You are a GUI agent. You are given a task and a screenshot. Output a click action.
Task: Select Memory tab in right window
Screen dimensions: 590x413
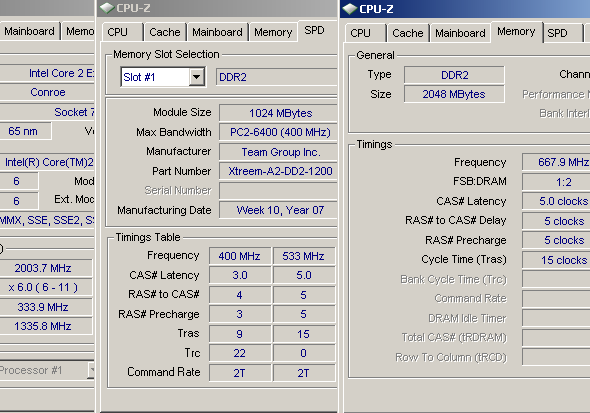coord(517,32)
